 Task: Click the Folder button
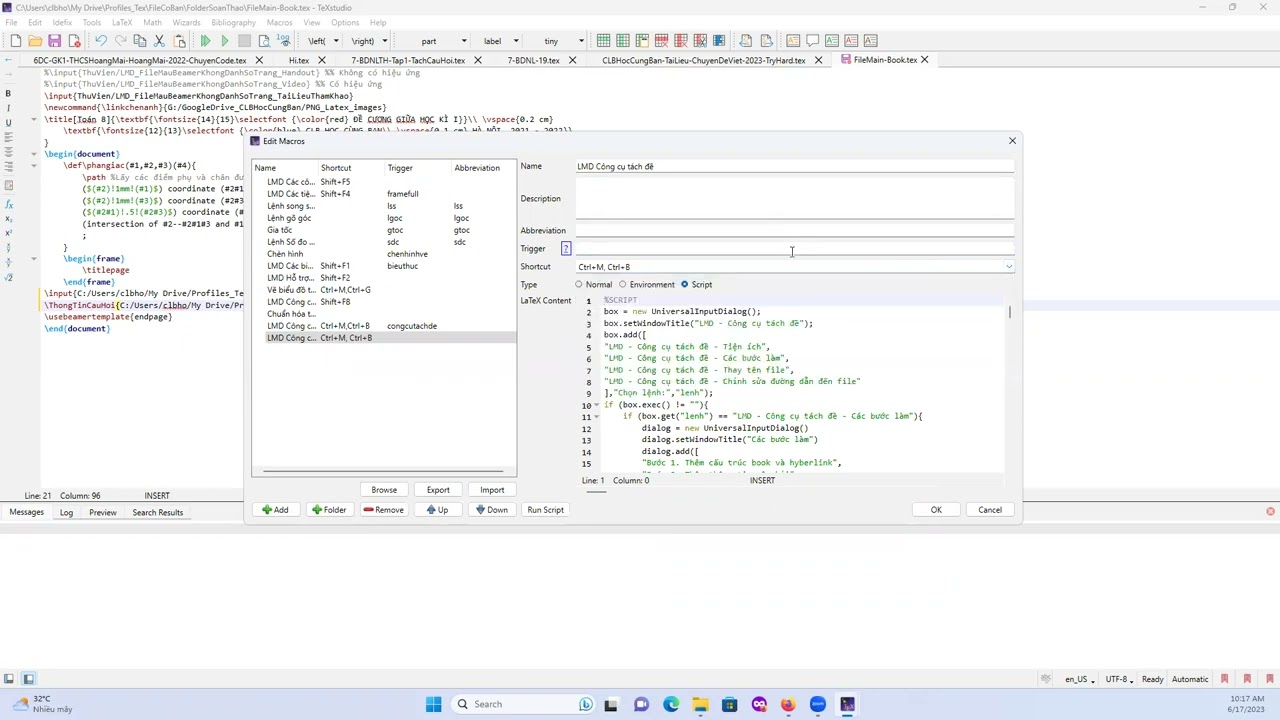coord(329,510)
